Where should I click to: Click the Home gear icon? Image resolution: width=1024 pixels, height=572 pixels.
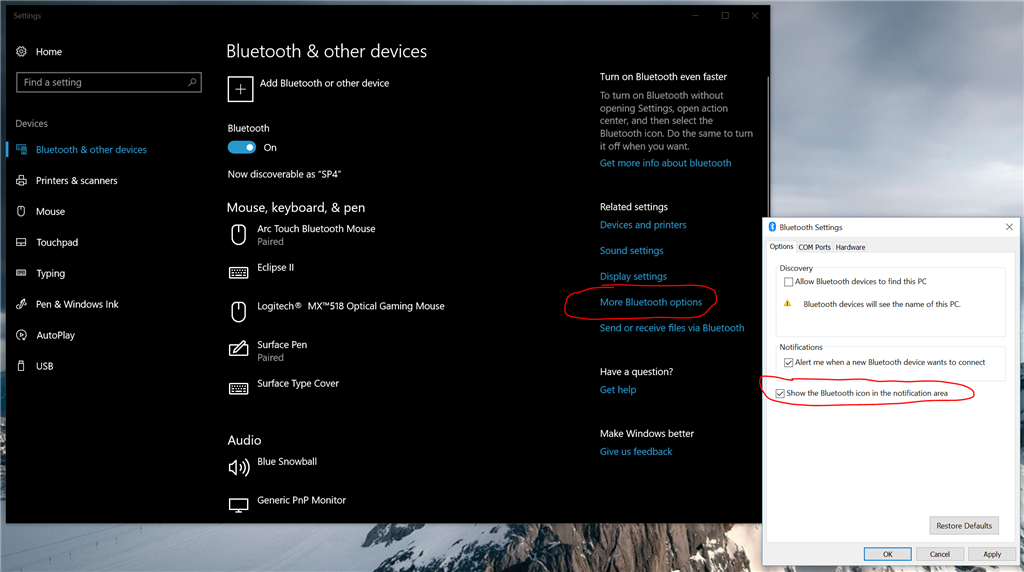coord(22,52)
